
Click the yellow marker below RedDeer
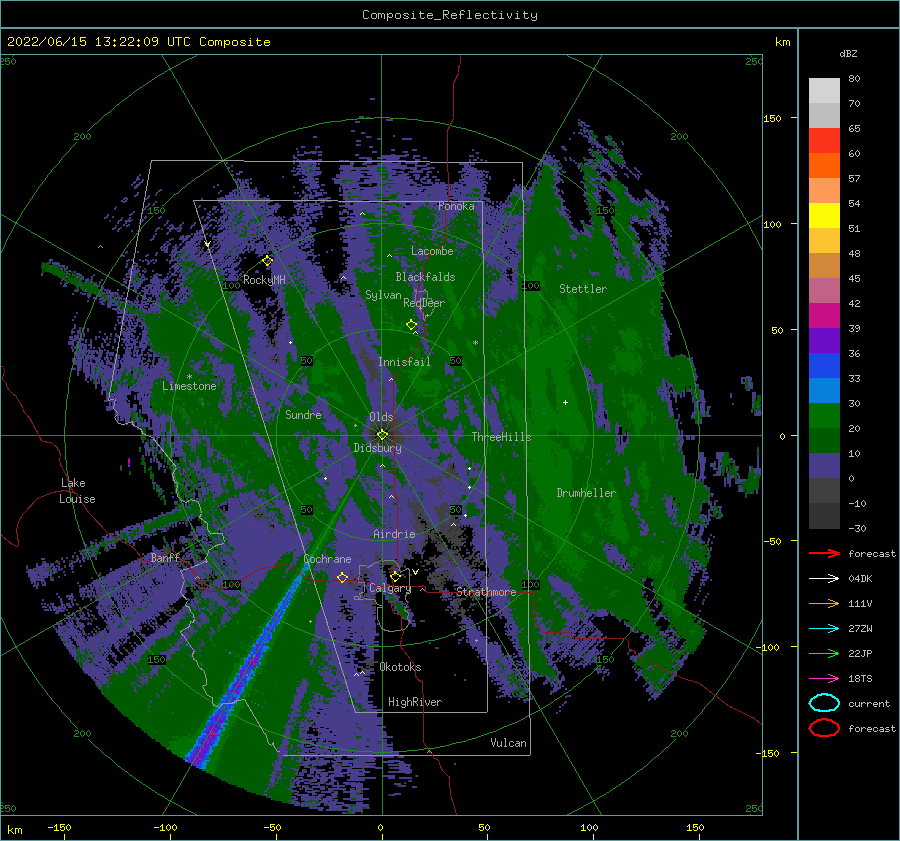(x=412, y=325)
